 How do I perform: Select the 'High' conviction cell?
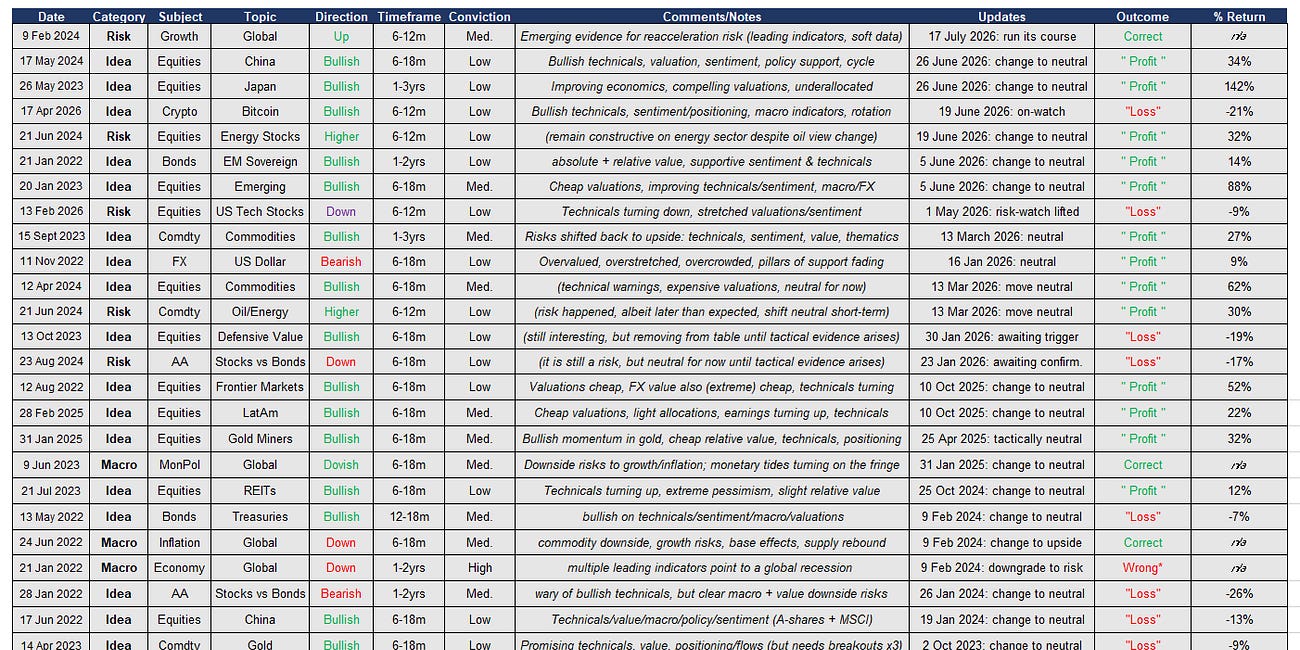(480, 567)
